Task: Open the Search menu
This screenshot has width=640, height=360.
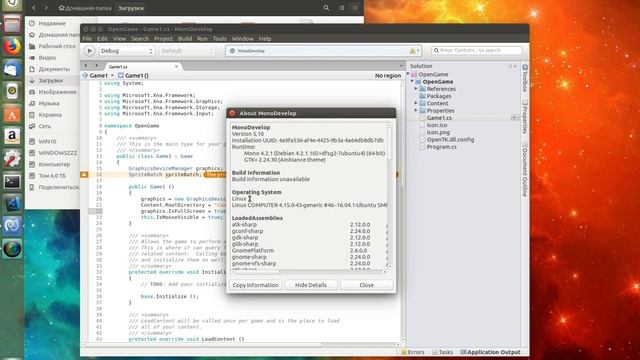Action: point(140,39)
